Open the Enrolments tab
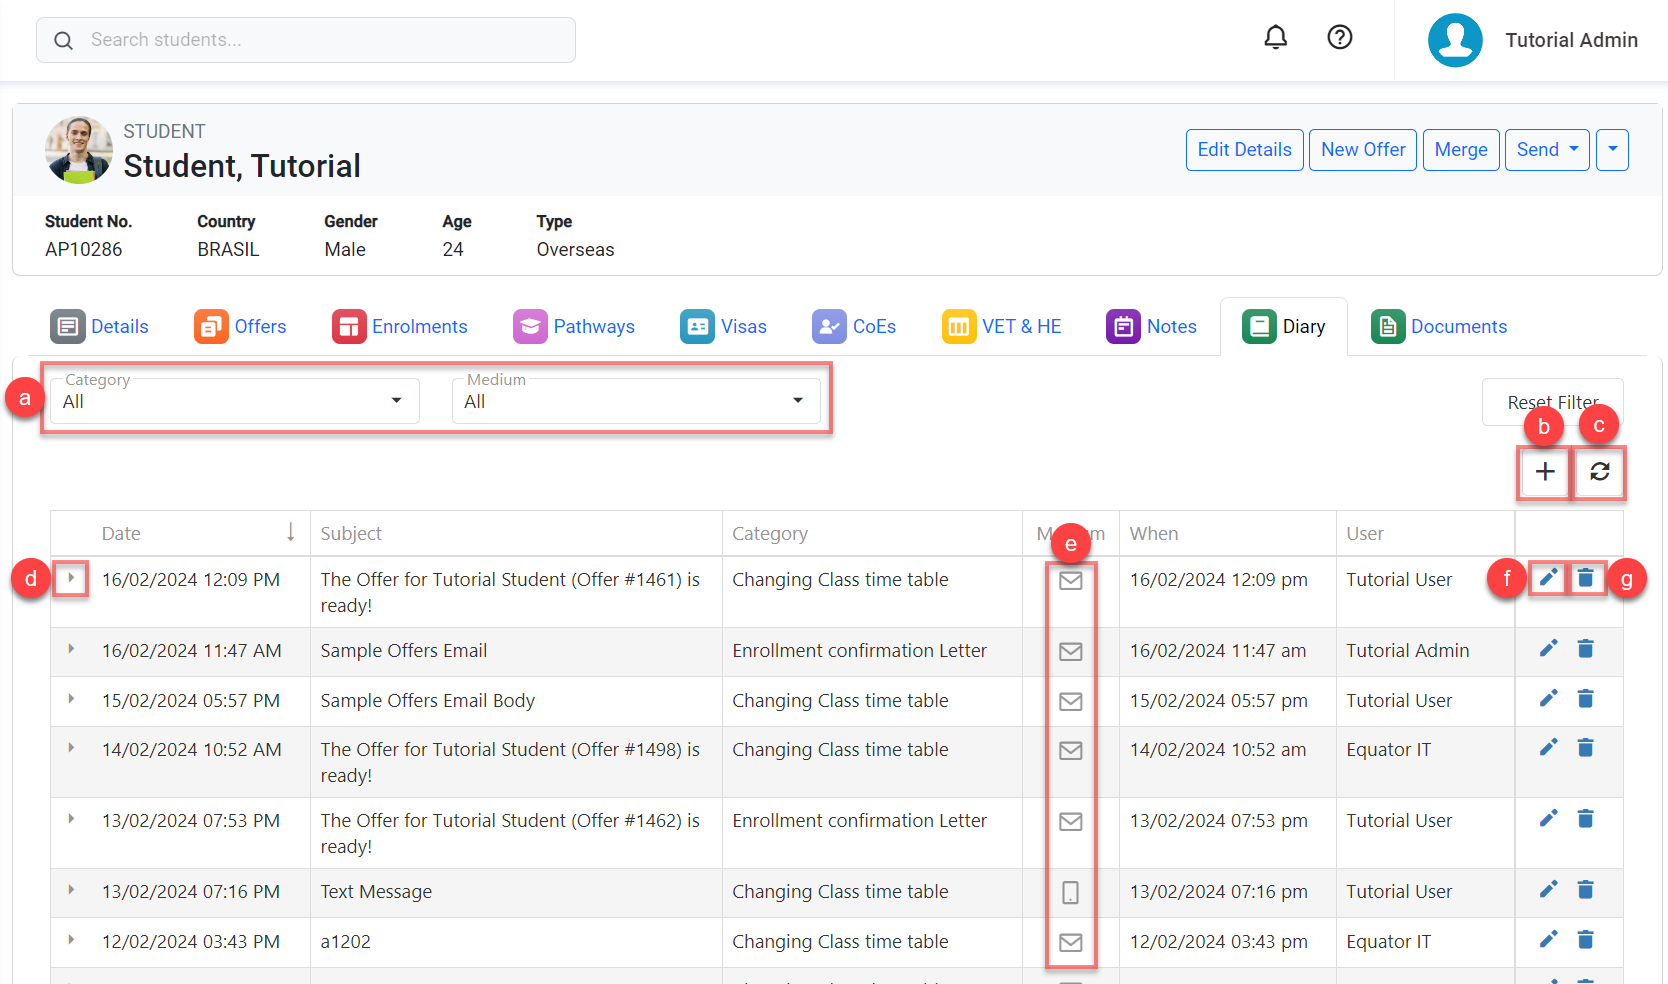The image size is (1668, 984). (400, 327)
